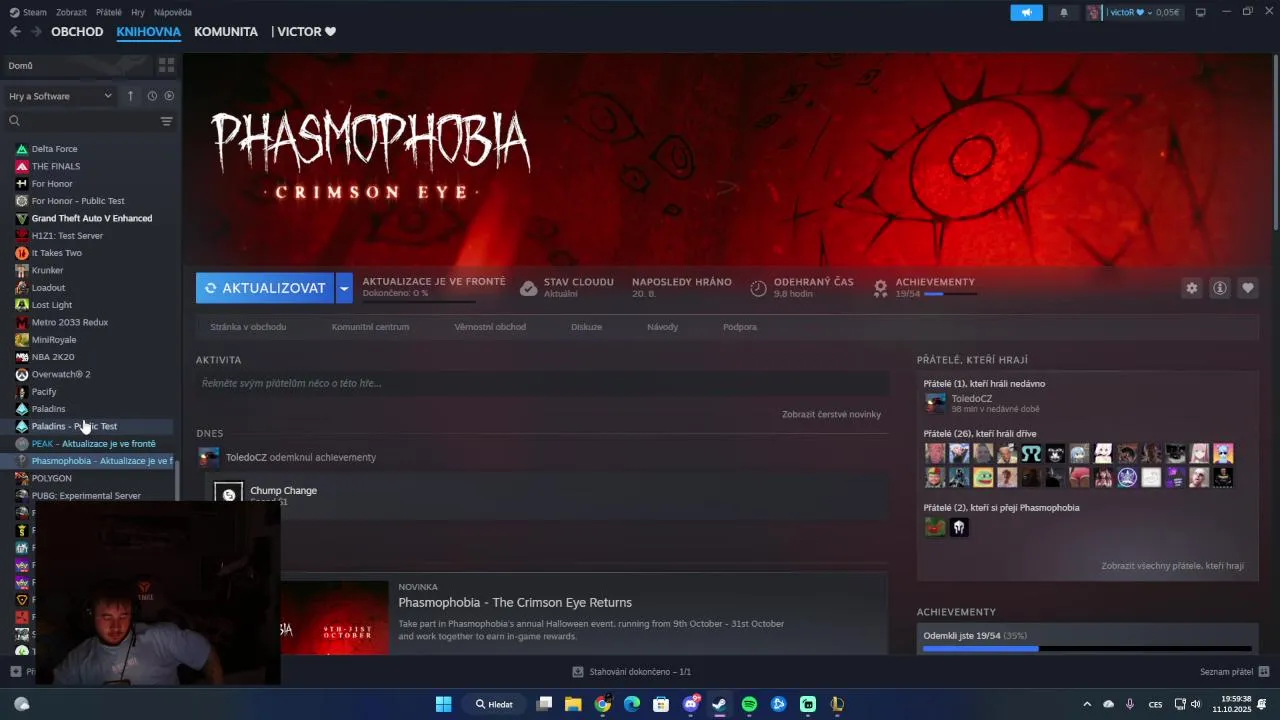Image resolution: width=1280 pixels, height=720 pixels.
Task: Open Věrnostní obchod link
Action: click(x=490, y=327)
